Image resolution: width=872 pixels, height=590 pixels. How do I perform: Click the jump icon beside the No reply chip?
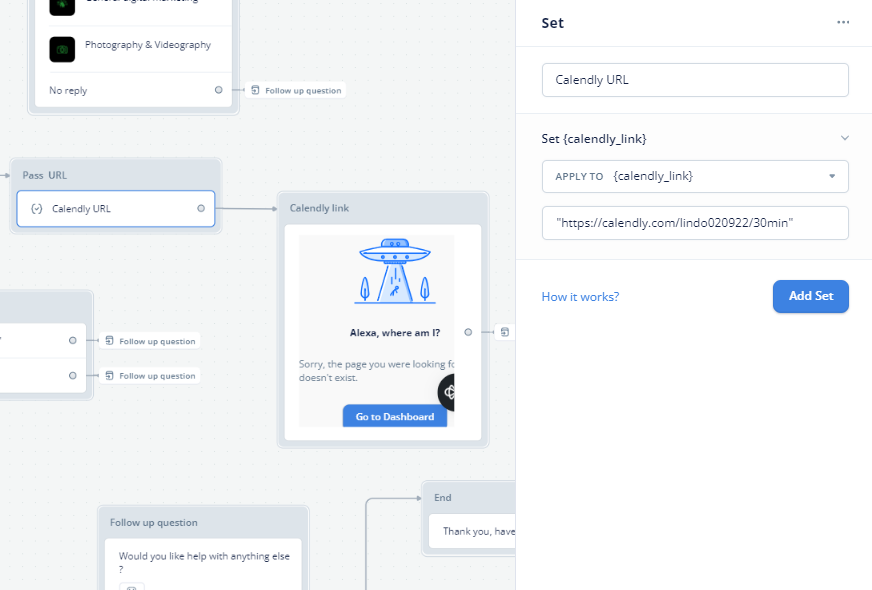click(x=255, y=90)
